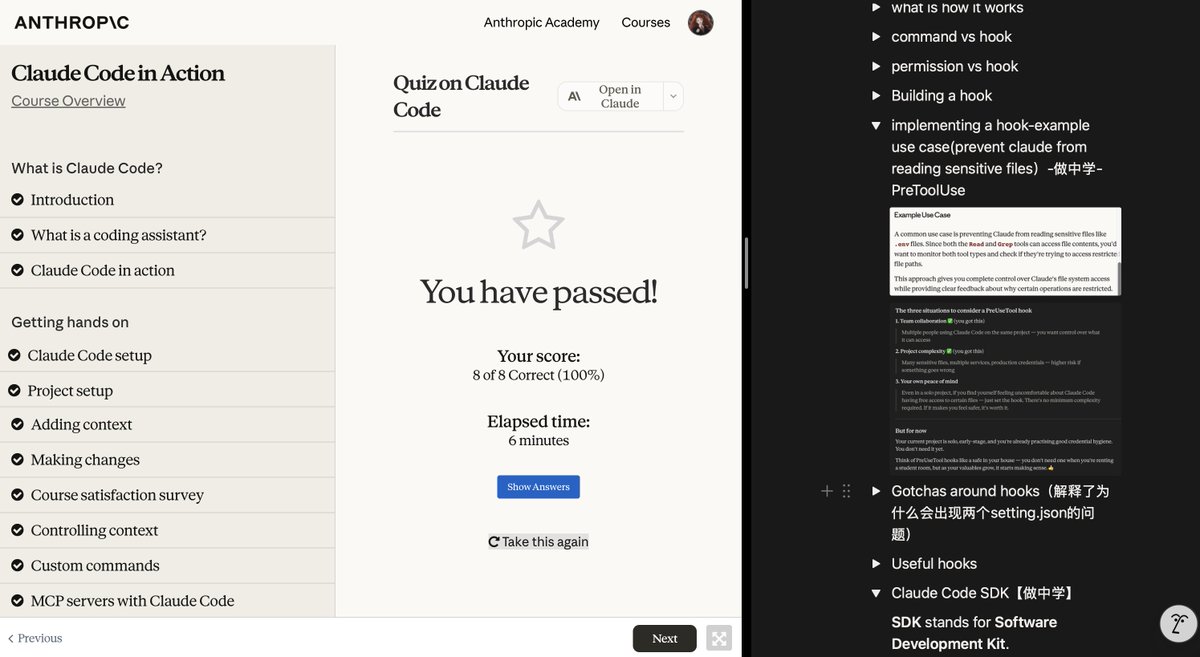Click the check mark beside MCP servers with Claude Code
The image size is (1200, 657).
[17, 601]
